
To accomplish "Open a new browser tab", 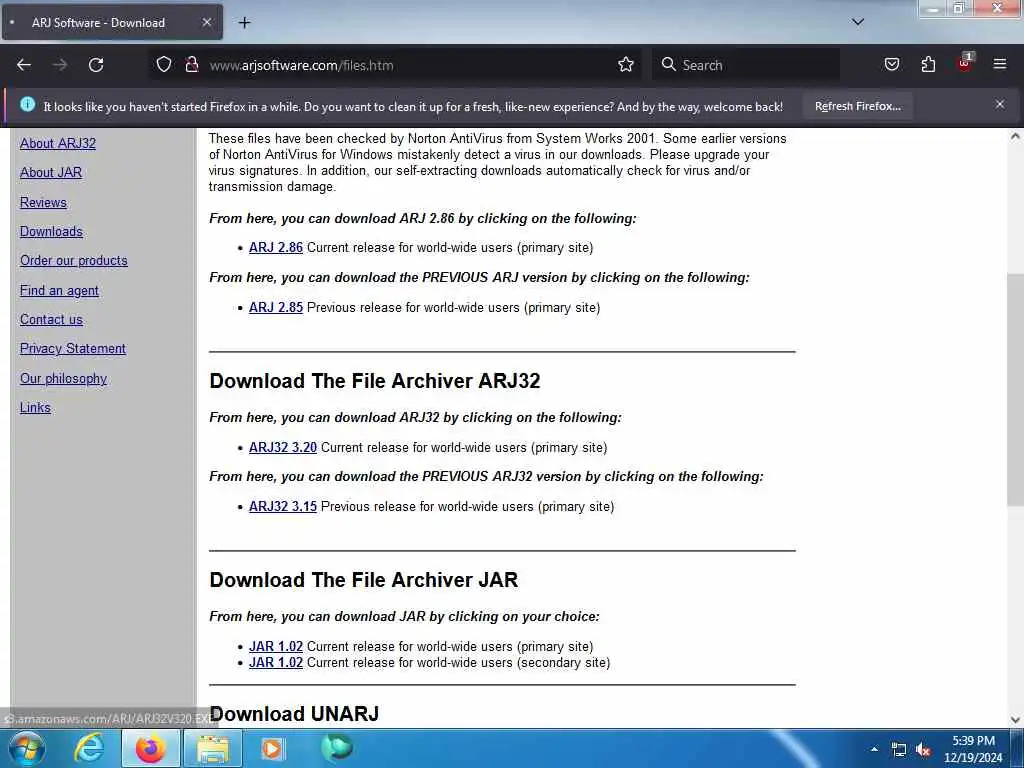I will click(x=244, y=23).
